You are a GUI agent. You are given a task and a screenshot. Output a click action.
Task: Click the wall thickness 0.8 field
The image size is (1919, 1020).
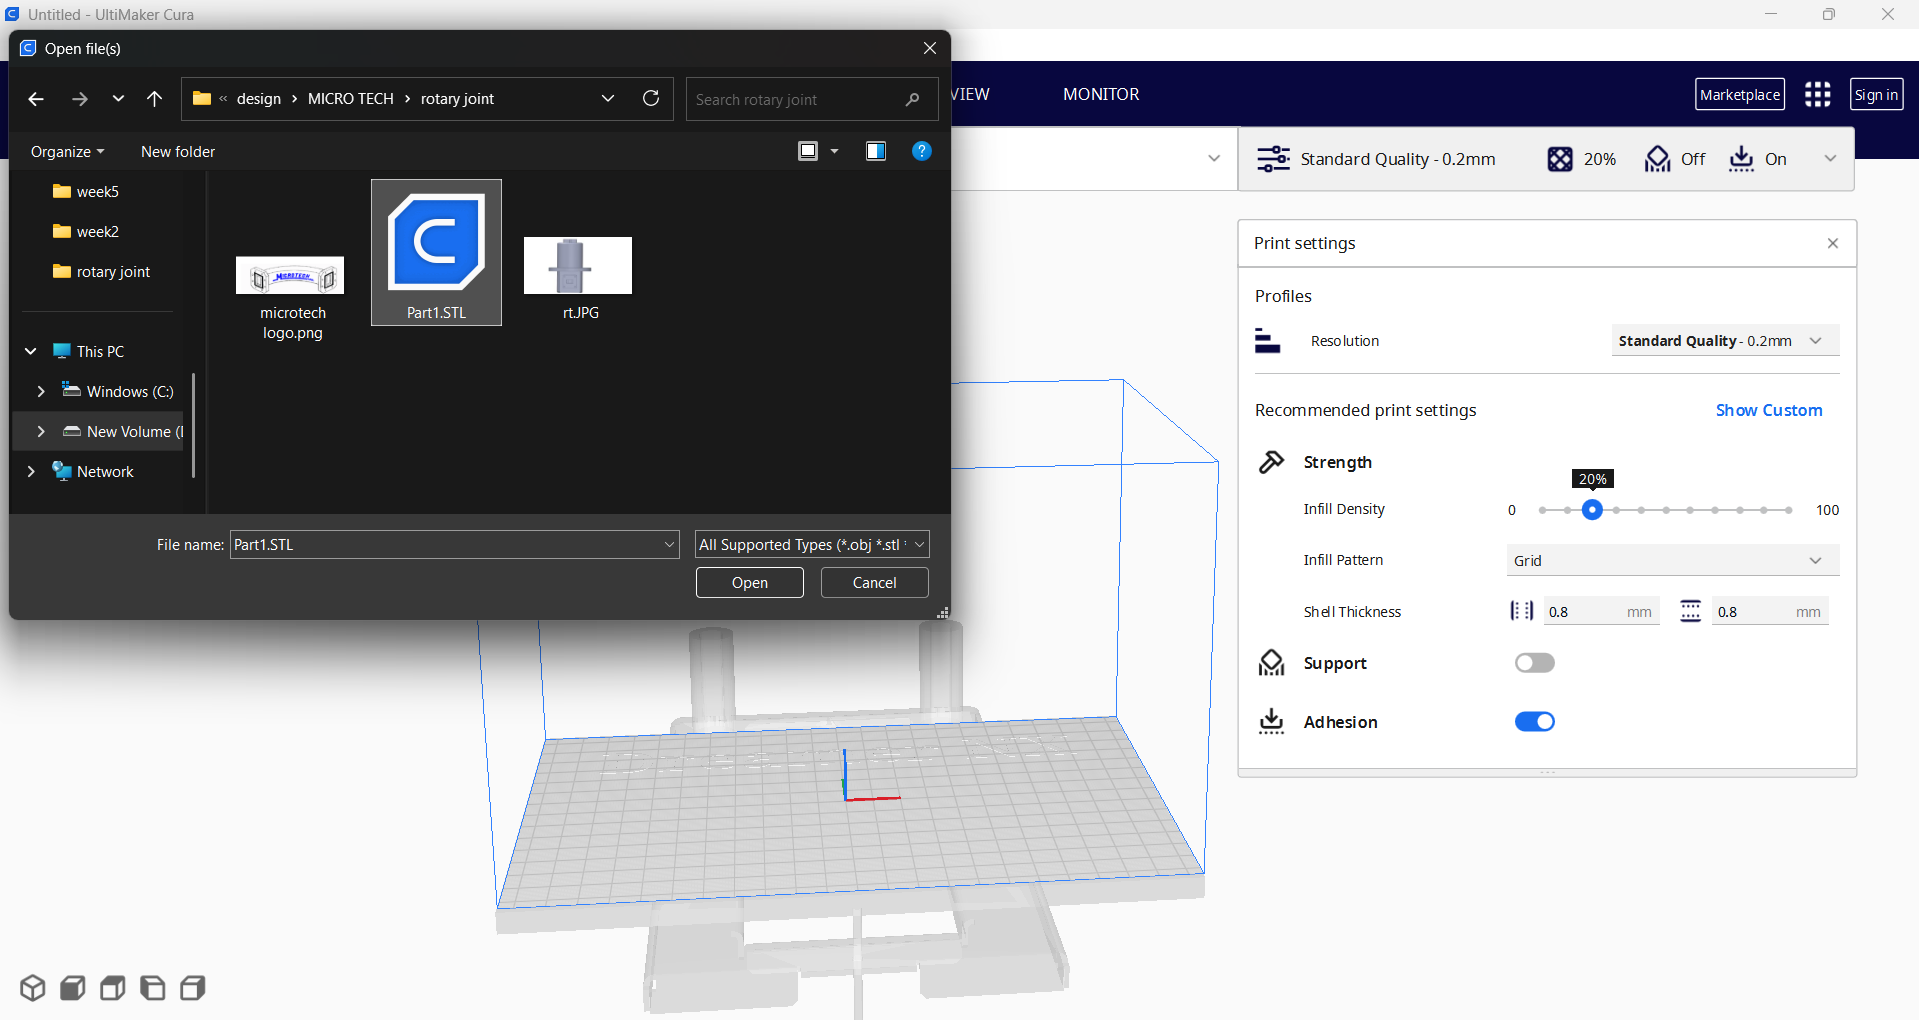pyautogui.click(x=1601, y=611)
